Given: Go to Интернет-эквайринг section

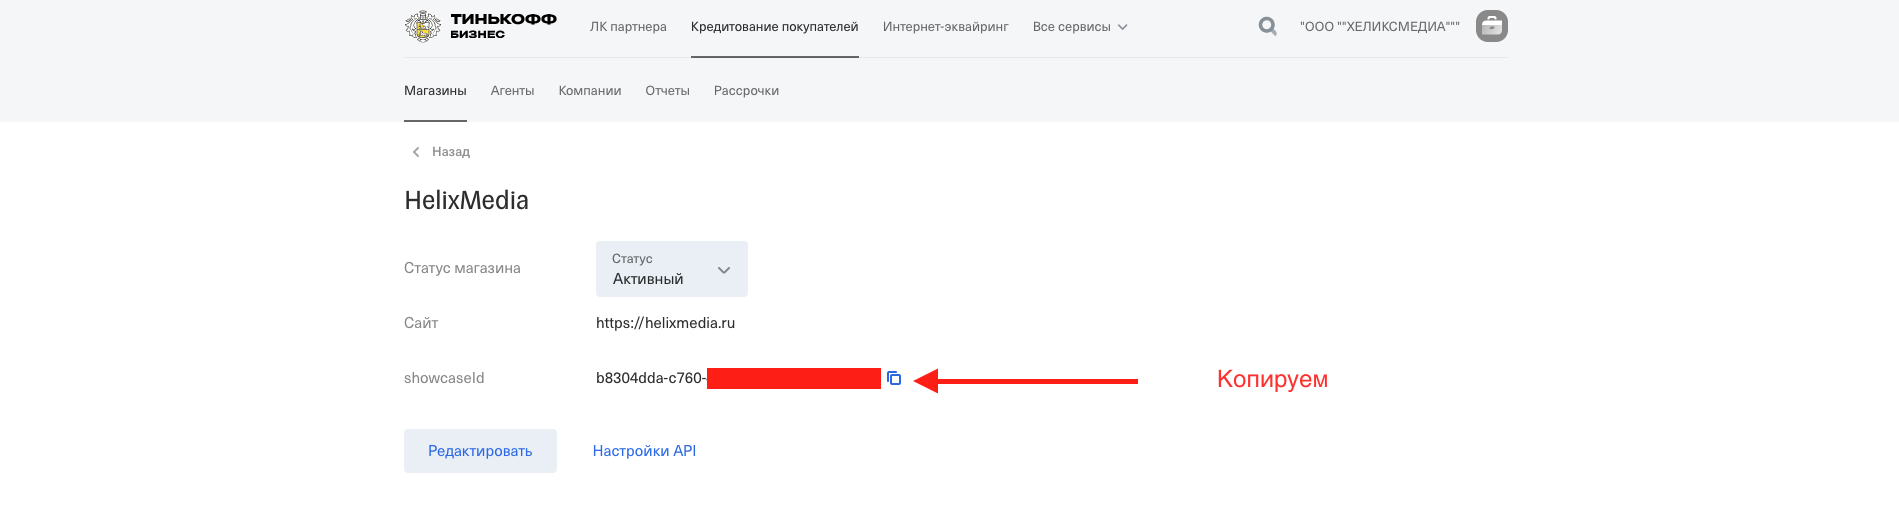Looking at the screenshot, I should (x=946, y=27).
